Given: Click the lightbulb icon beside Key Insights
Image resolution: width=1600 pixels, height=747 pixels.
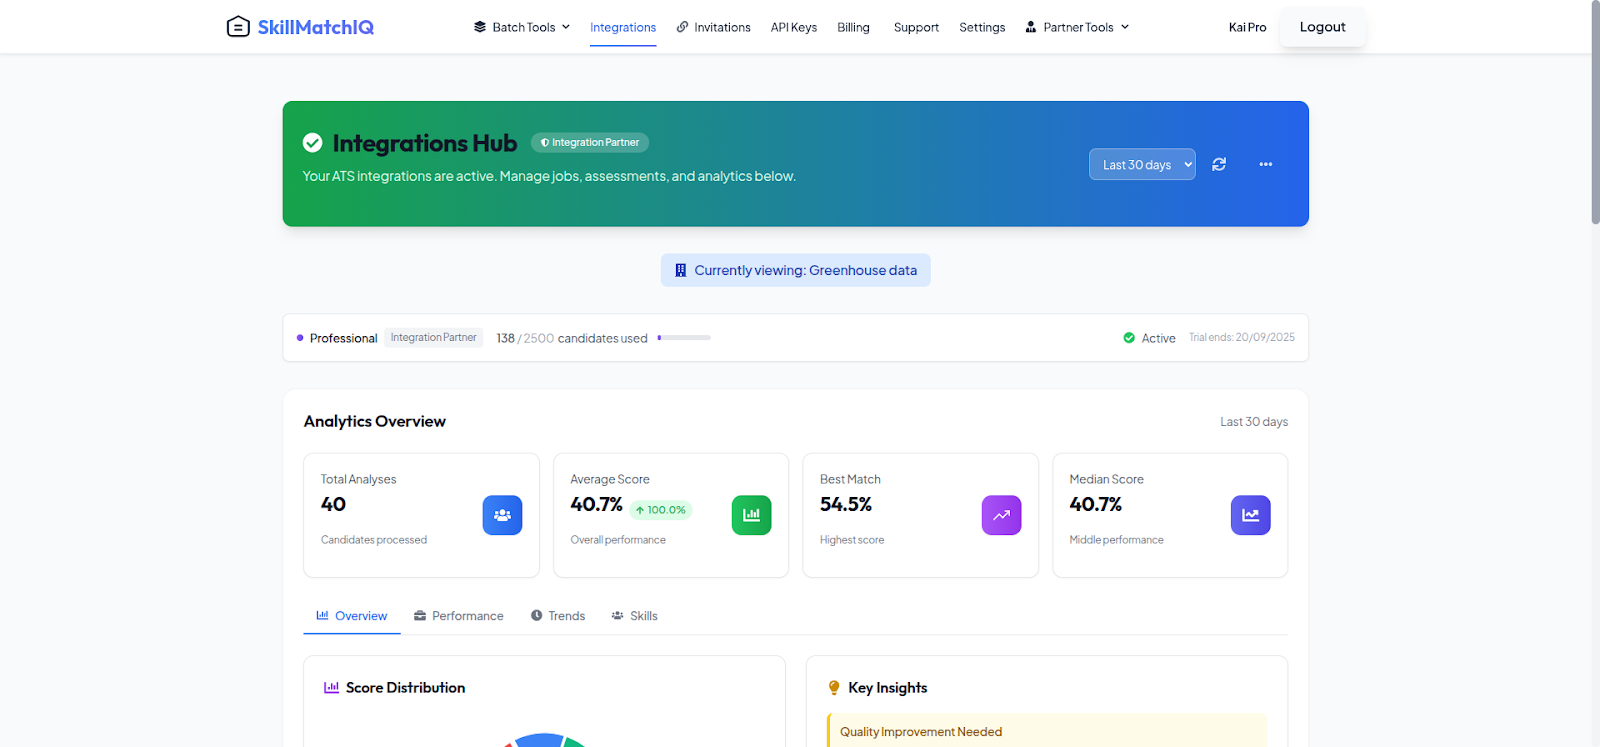Looking at the screenshot, I should 834,688.
